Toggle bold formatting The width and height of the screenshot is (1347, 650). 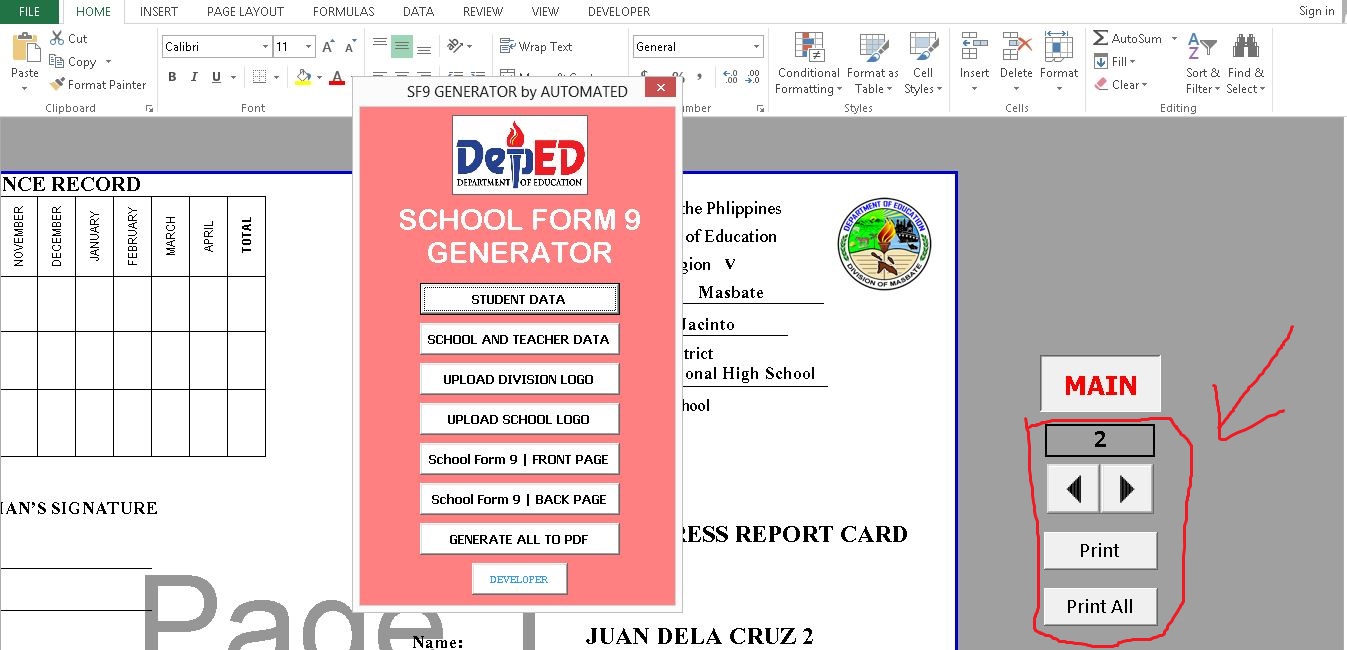[x=171, y=76]
